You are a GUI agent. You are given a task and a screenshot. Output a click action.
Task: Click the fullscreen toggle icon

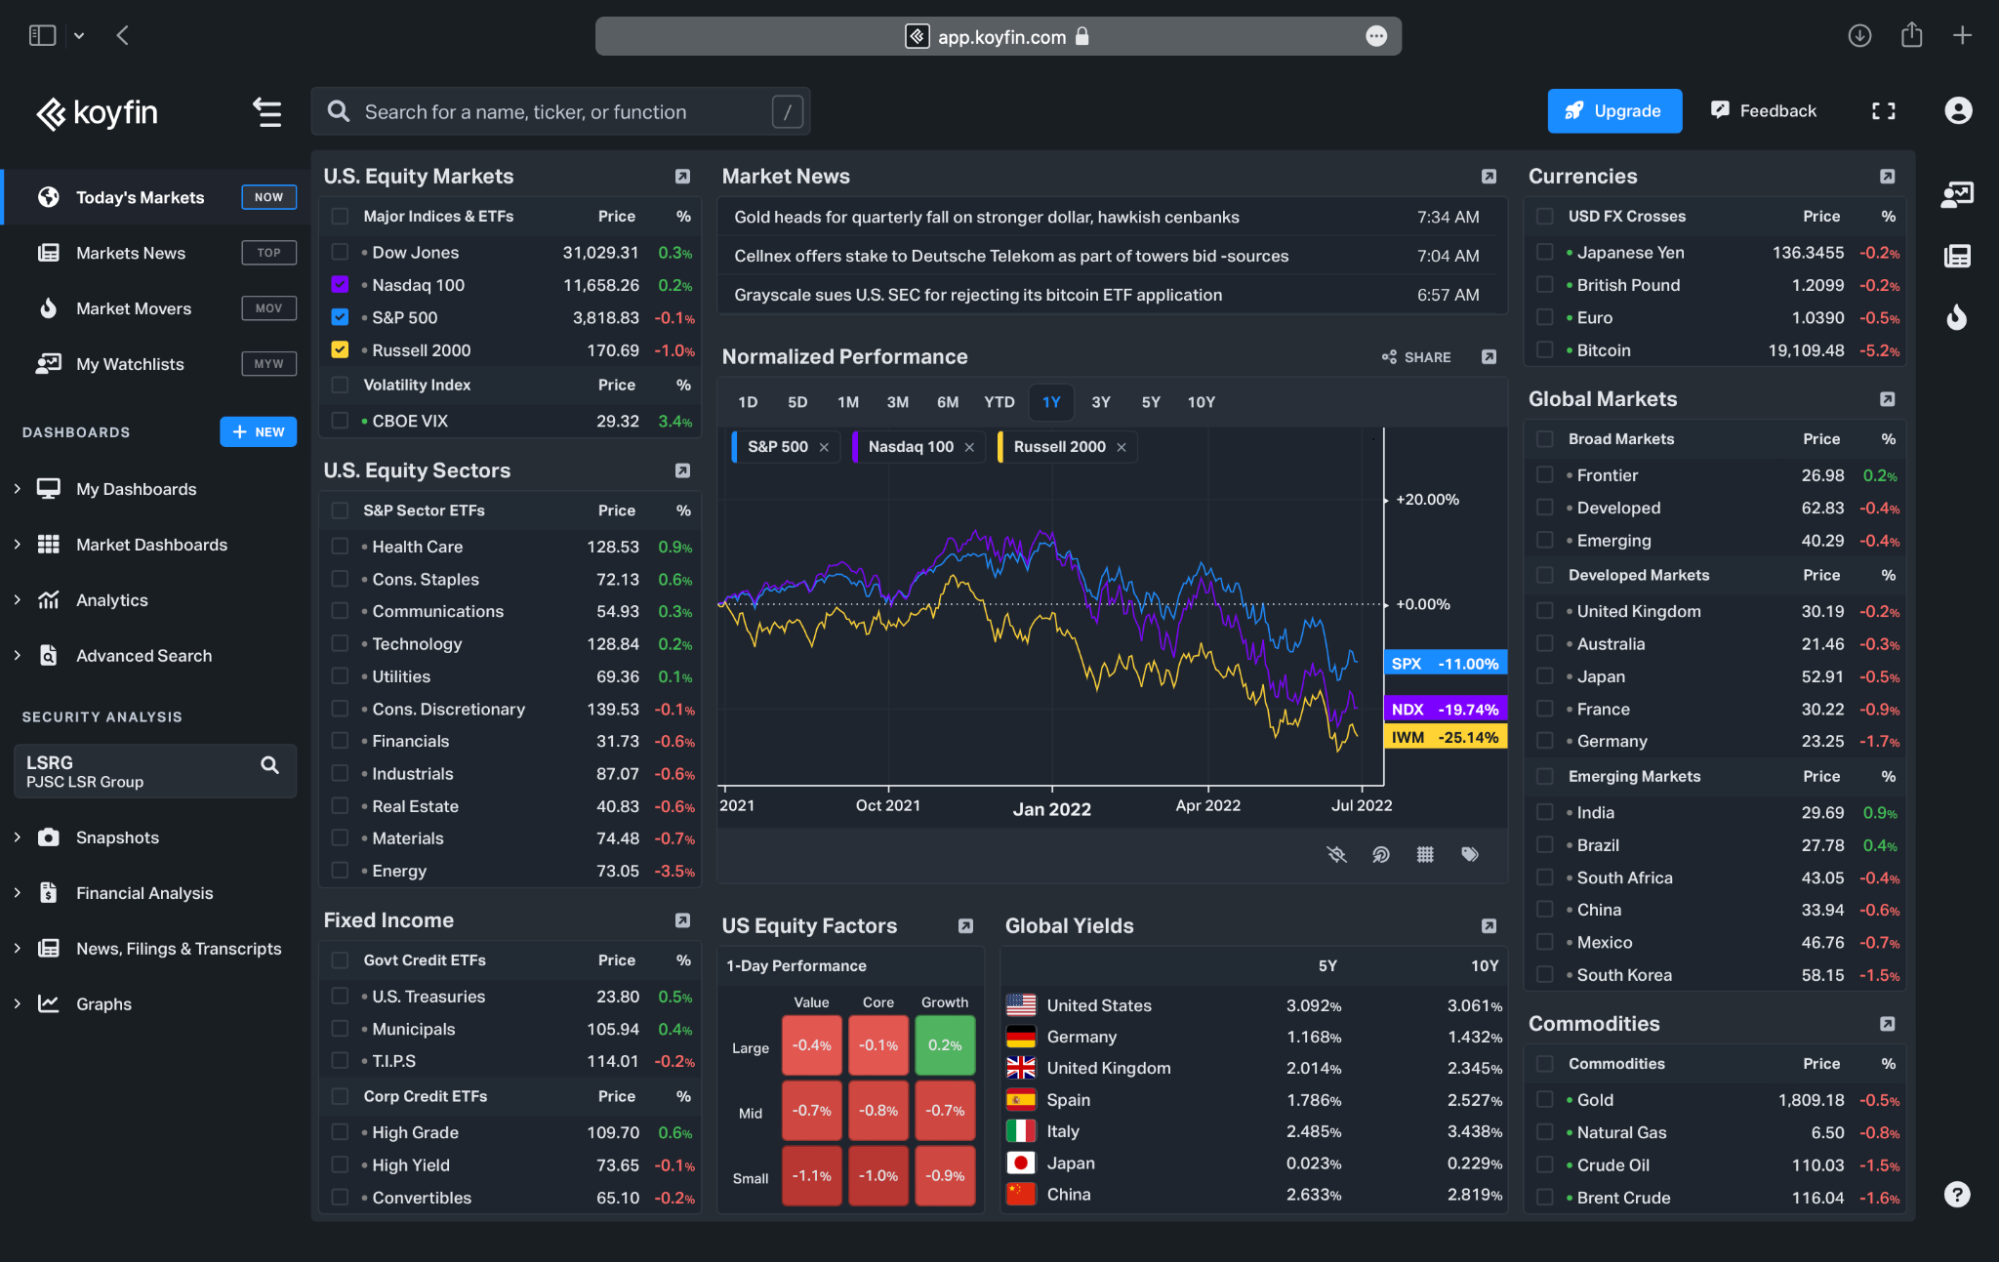[x=1883, y=111]
